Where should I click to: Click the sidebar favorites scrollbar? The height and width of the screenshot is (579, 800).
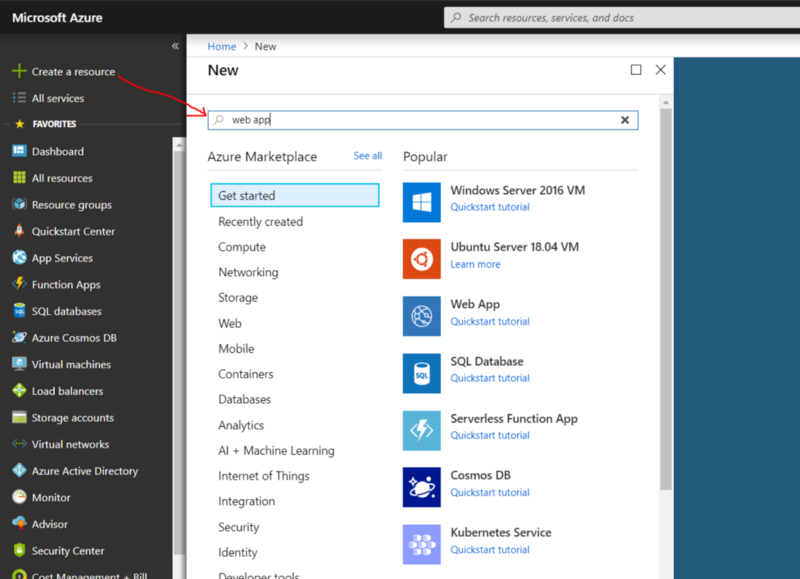(179, 352)
